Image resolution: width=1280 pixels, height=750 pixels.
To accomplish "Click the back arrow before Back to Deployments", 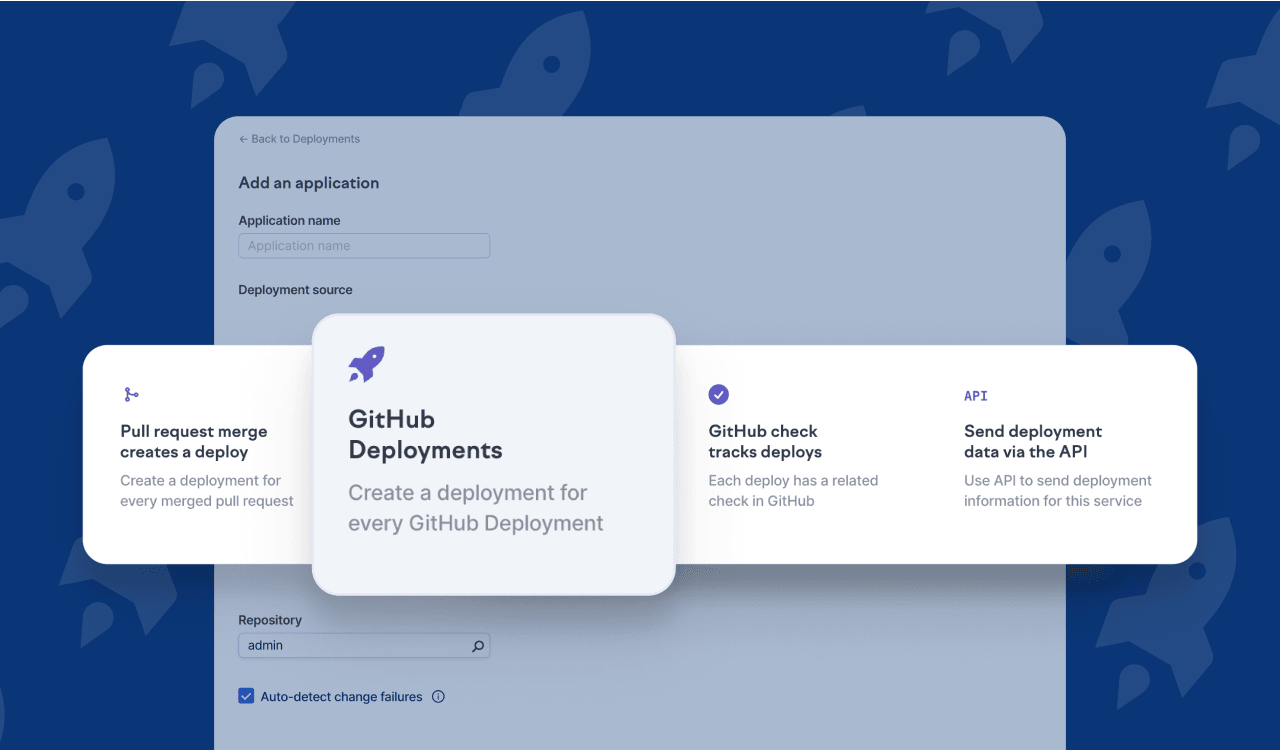I will click(243, 139).
